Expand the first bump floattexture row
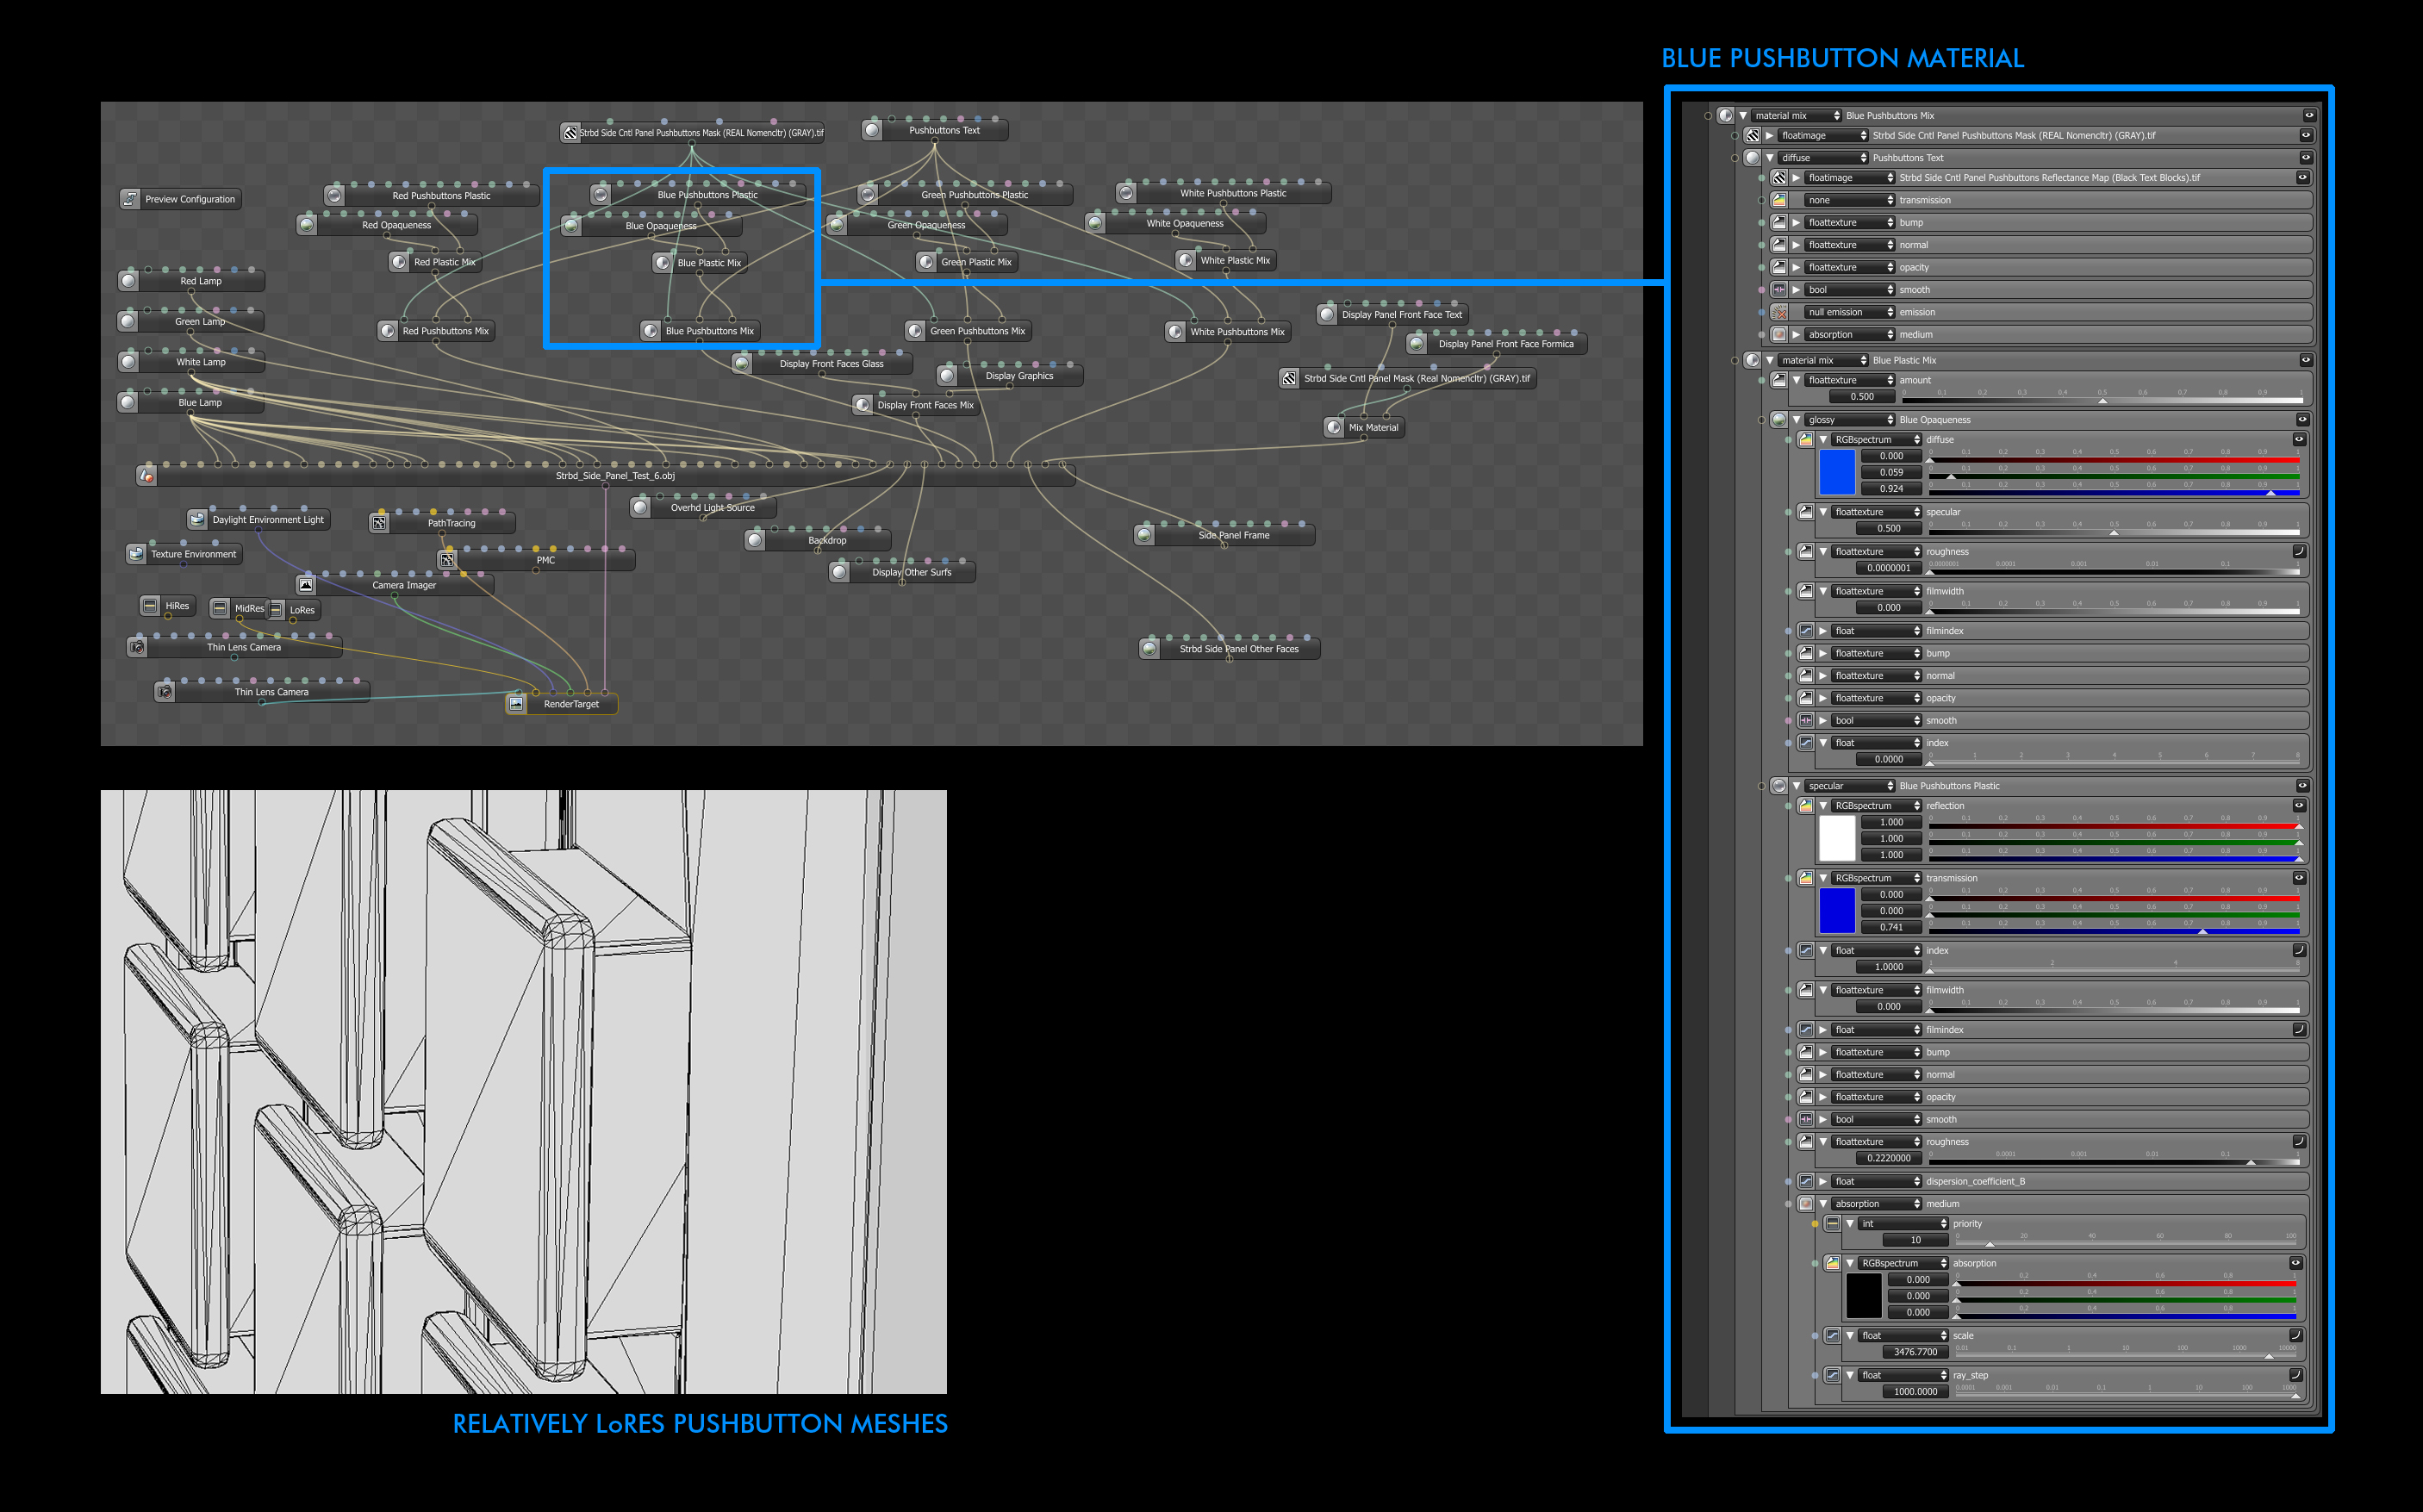This screenshot has height=1512, width=2423. (x=1796, y=223)
